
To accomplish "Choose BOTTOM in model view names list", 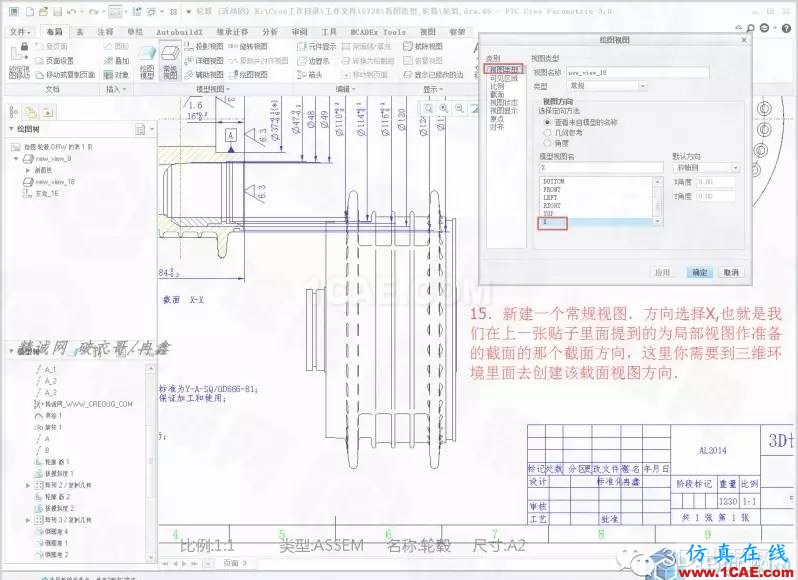I will (x=554, y=181).
